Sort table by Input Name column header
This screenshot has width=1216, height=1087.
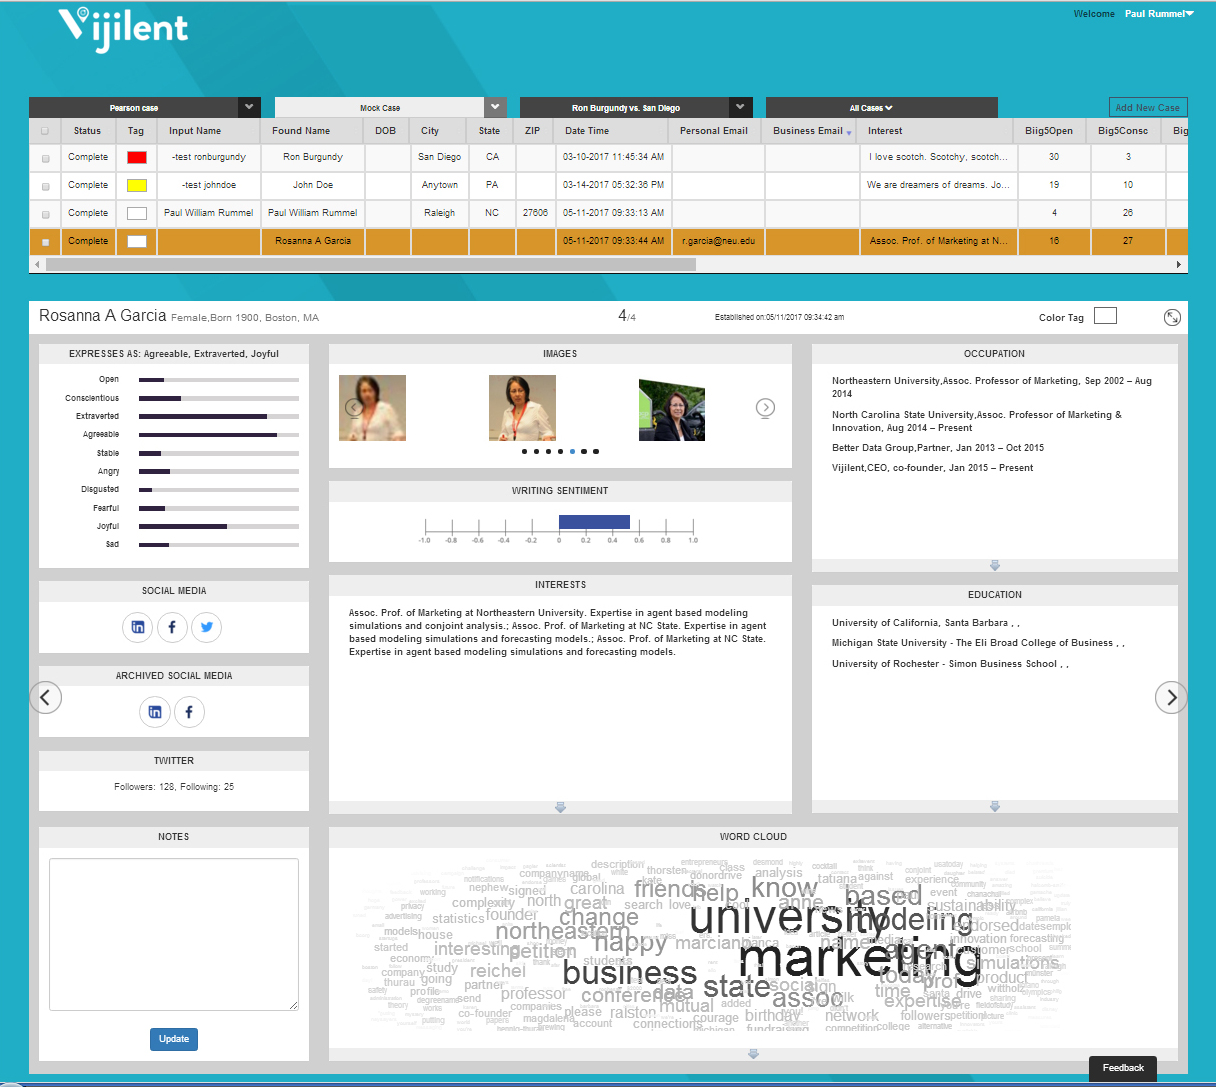pos(195,131)
